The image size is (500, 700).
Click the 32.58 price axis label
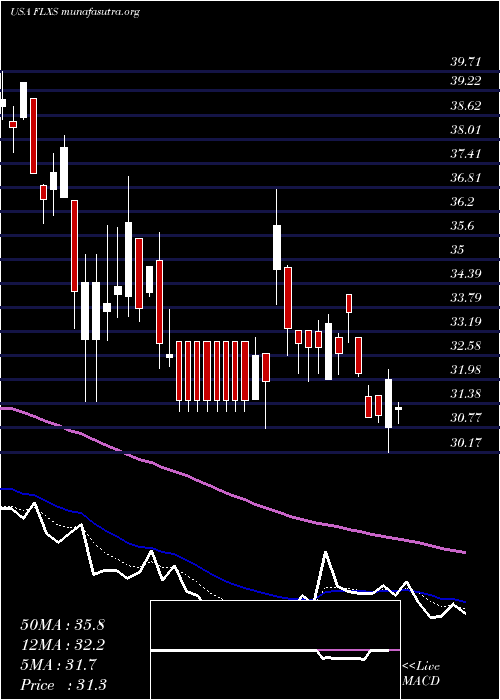click(x=465, y=346)
